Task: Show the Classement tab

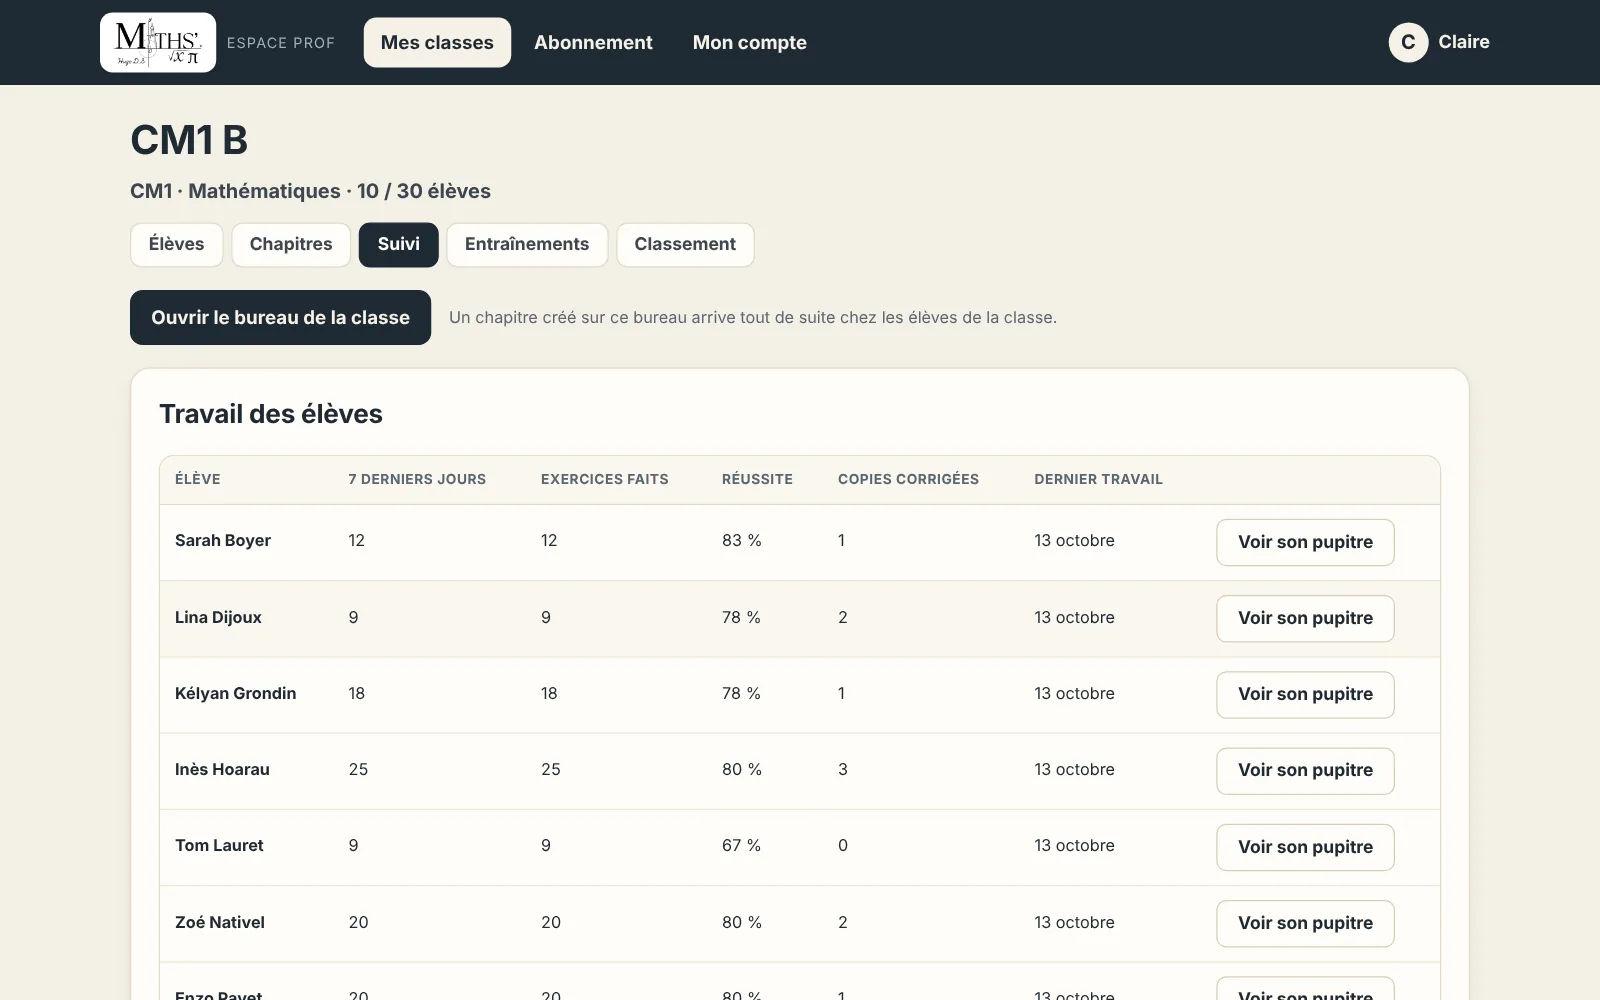Action: tap(685, 244)
